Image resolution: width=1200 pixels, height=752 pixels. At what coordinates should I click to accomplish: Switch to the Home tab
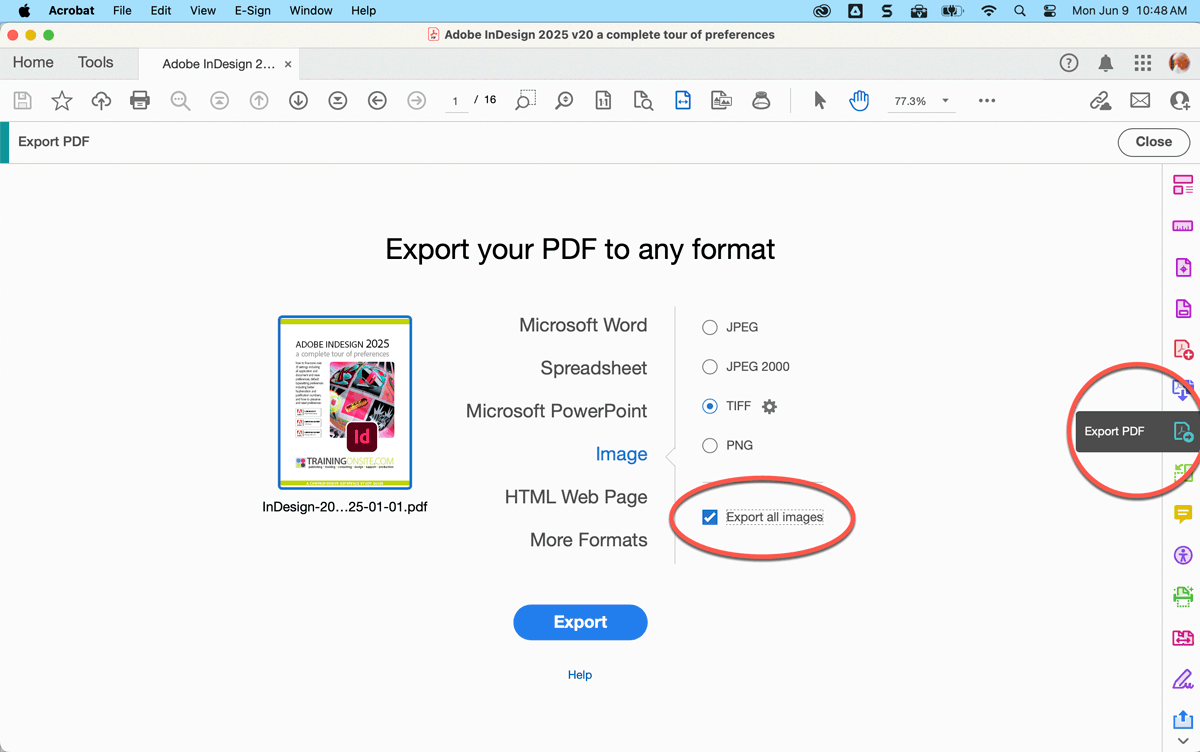click(x=33, y=62)
